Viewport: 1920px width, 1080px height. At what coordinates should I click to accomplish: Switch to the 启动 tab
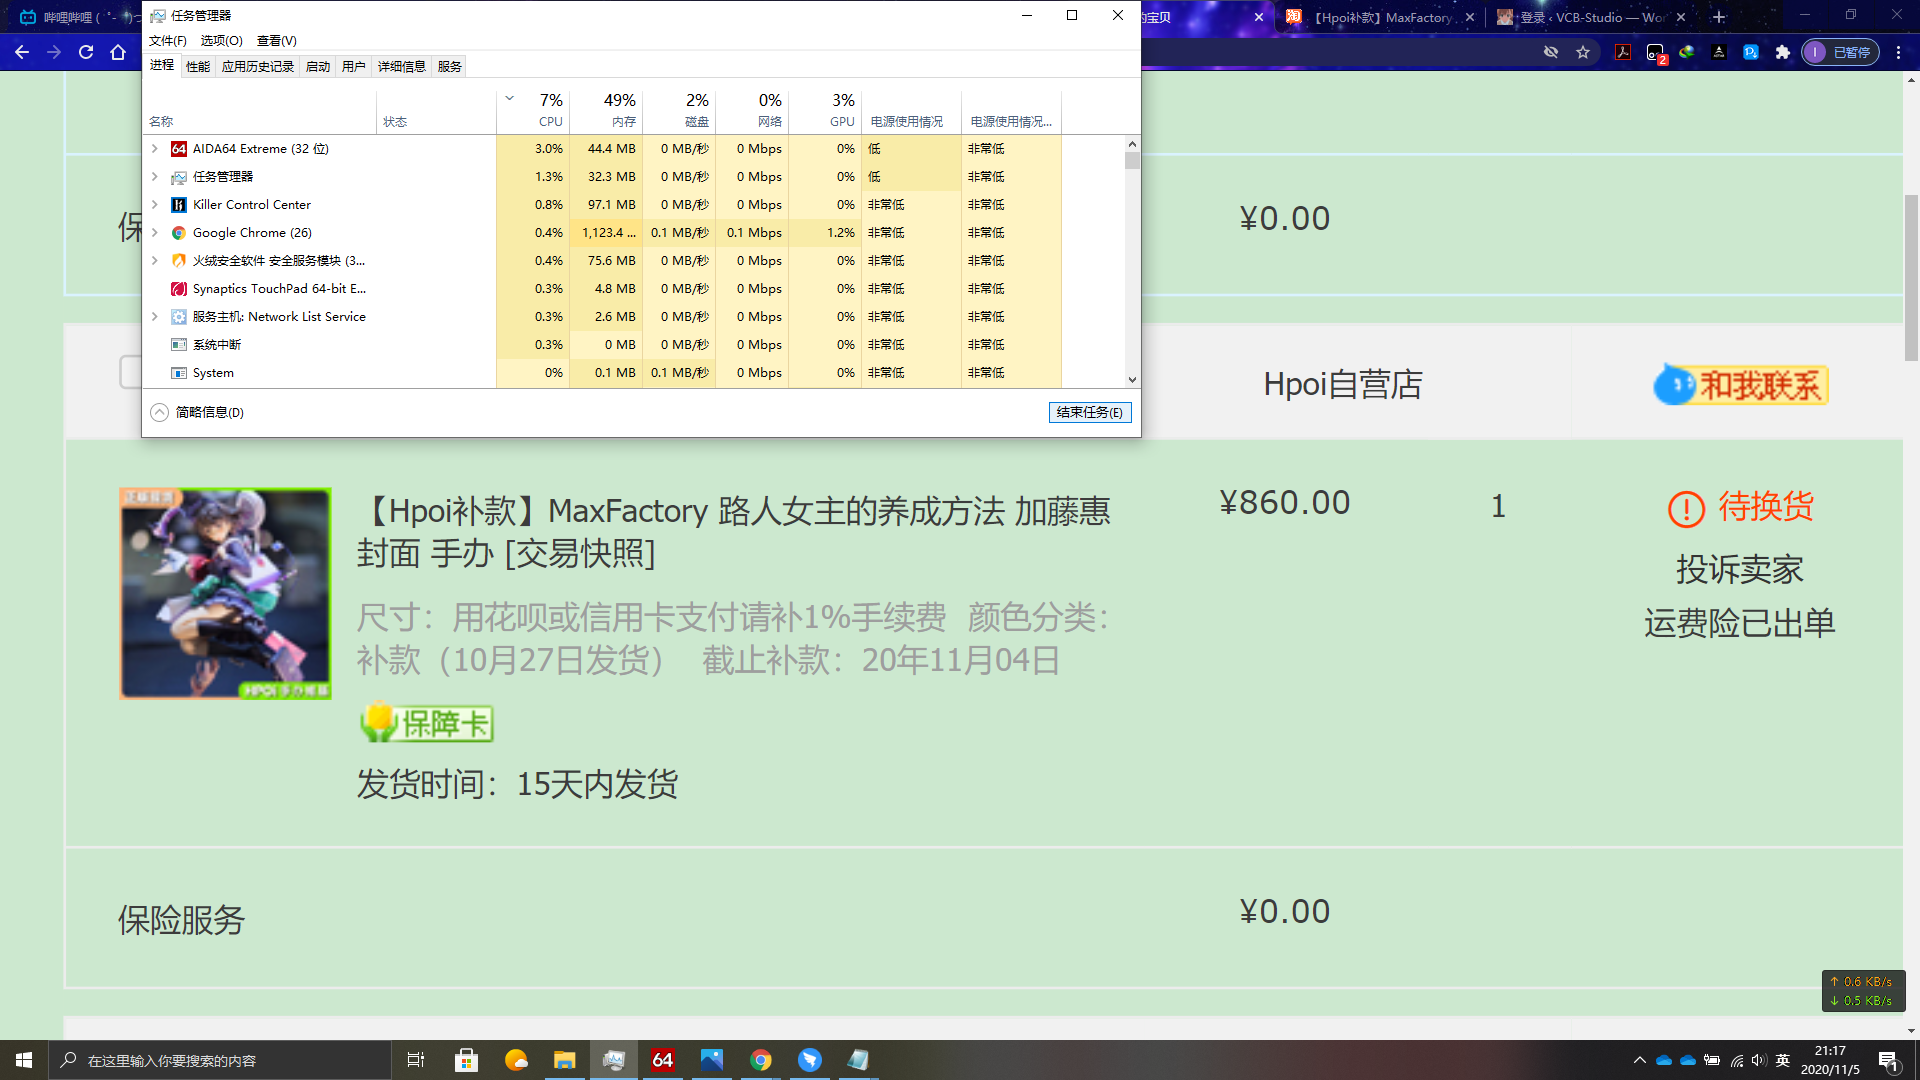click(x=318, y=66)
